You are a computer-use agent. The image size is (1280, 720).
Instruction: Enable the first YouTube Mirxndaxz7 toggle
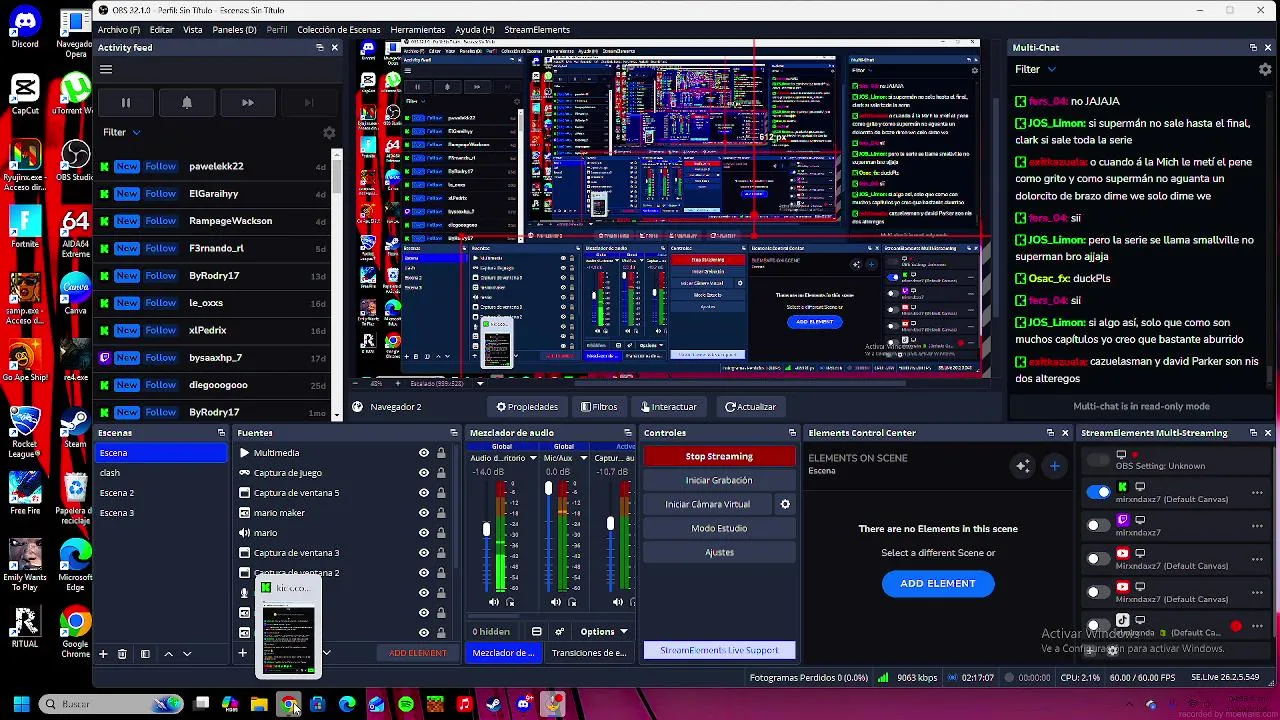(1098, 559)
